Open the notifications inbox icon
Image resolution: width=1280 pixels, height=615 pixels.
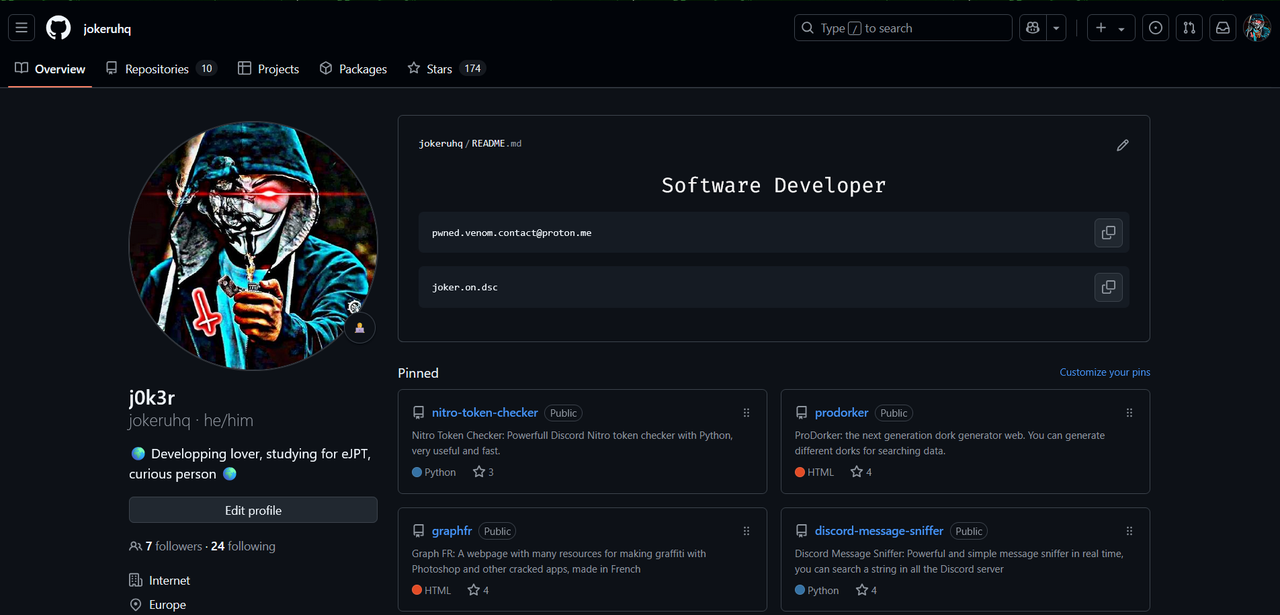pyautogui.click(x=1222, y=28)
